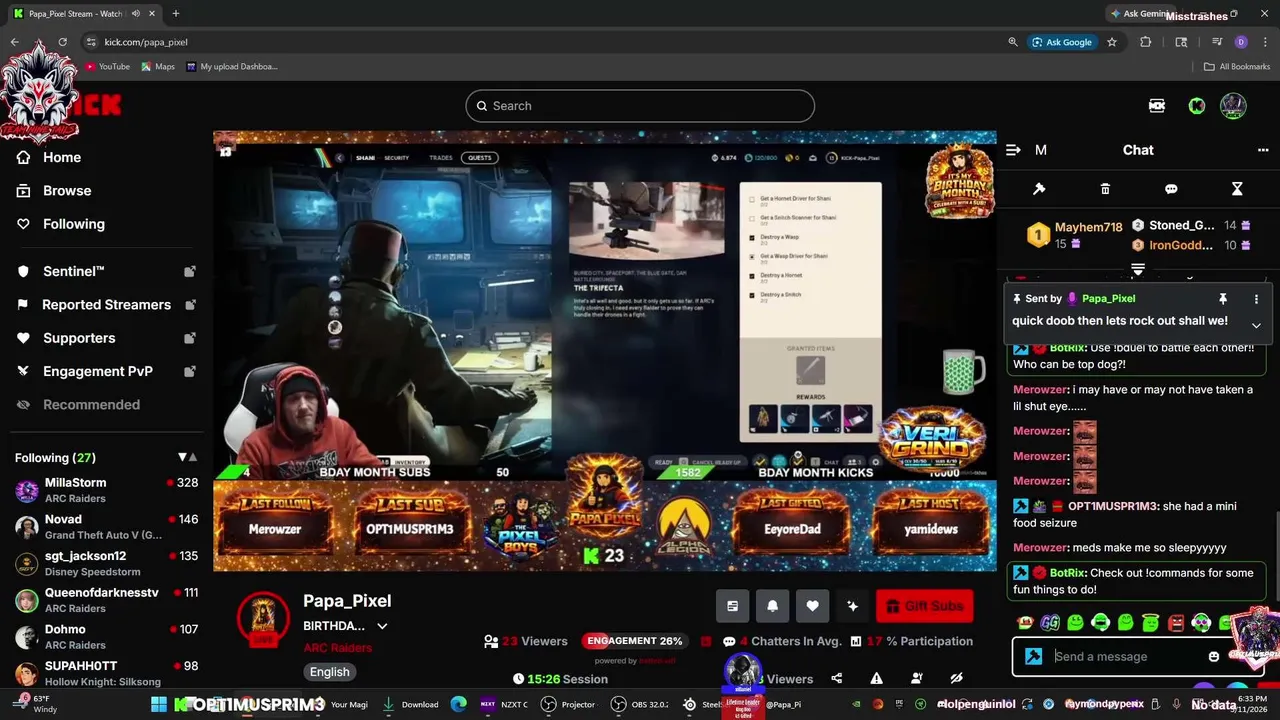
Task: Open Dohmo channel in following list
Action: coord(106,637)
